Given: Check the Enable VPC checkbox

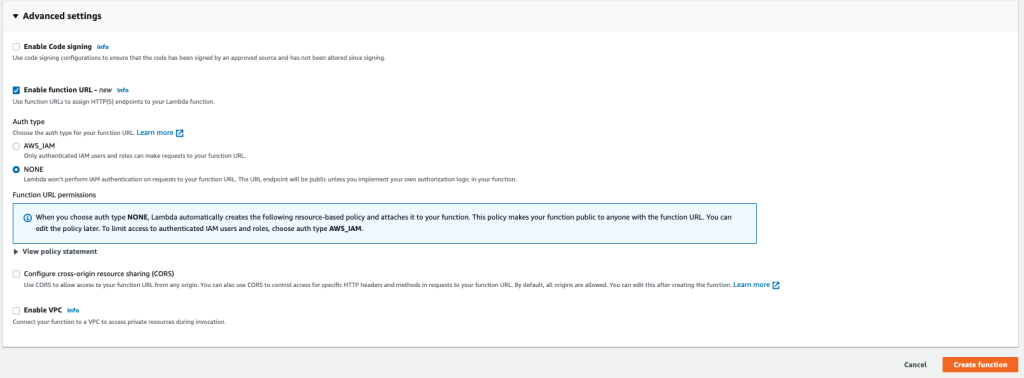Looking at the screenshot, I should [16, 311].
